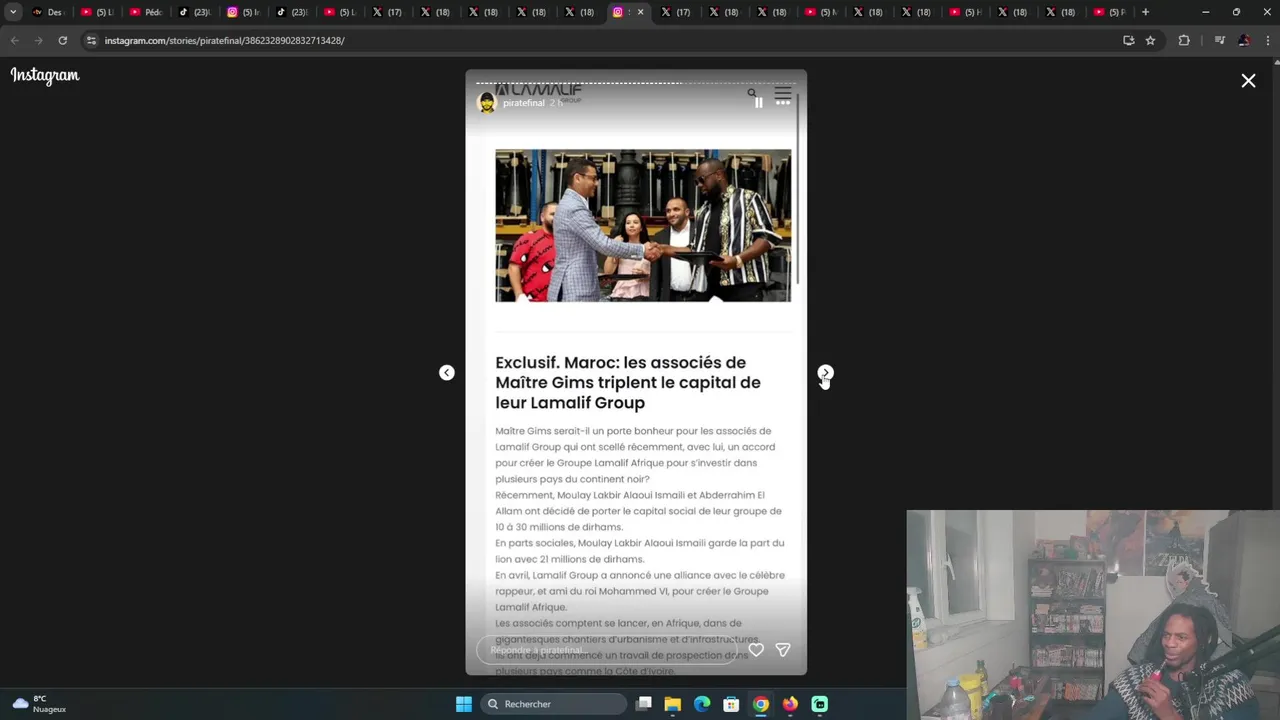This screenshot has height=720, width=1280.
Task: Open the piratefinal username link
Action: [523, 103]
